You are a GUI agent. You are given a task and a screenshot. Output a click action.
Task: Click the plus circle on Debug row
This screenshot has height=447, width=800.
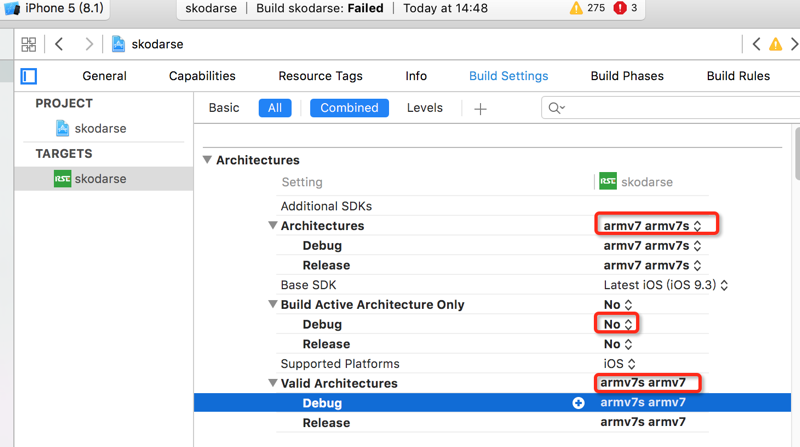[x=578, y=403]
